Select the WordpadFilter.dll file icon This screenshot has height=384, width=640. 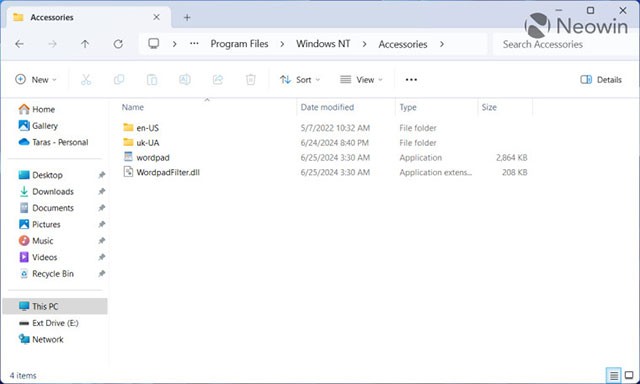pyautogui.click(x=128, y=172)
